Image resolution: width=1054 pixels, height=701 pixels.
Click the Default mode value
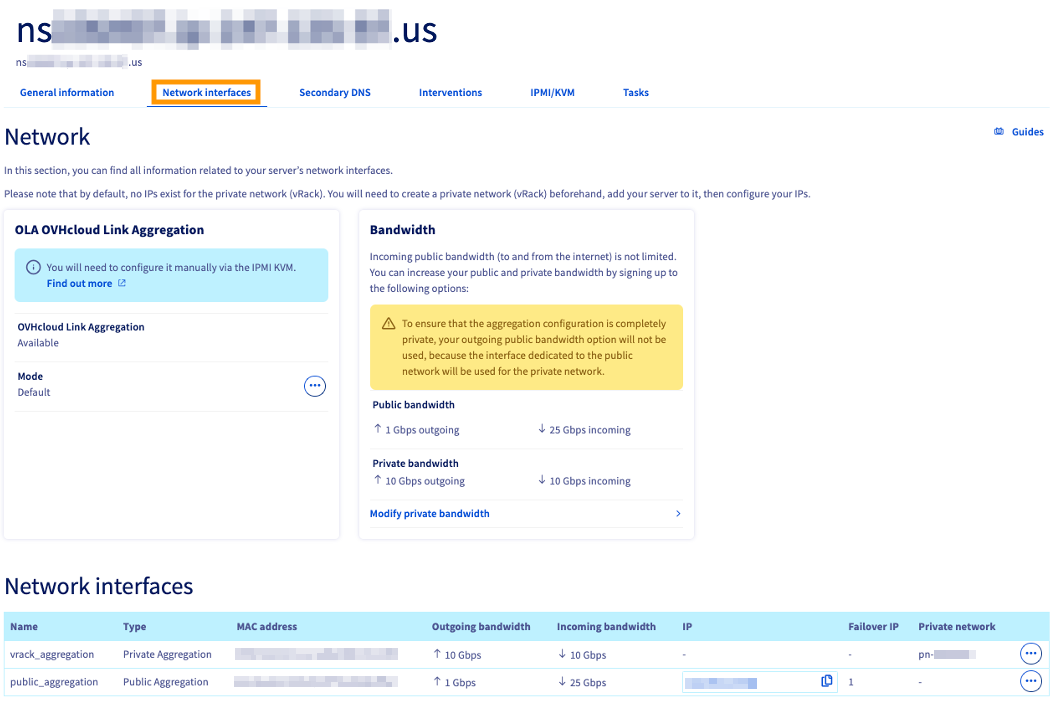34,393
